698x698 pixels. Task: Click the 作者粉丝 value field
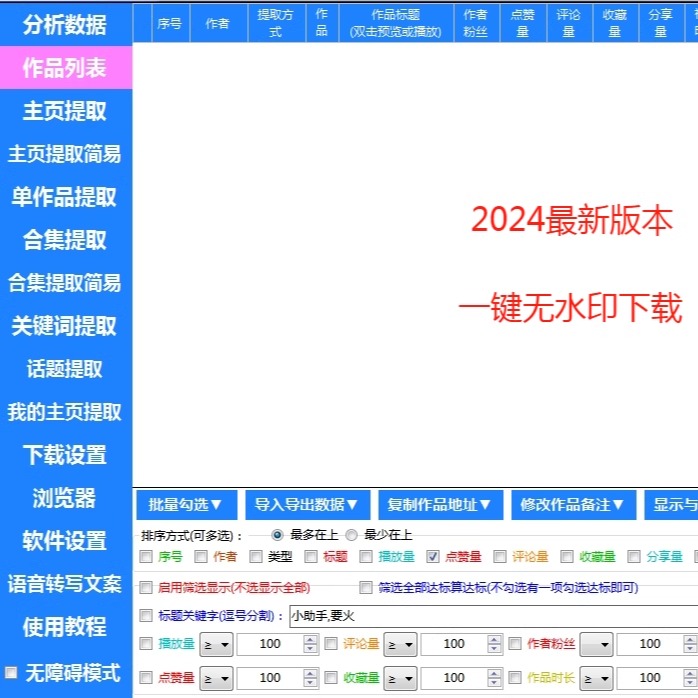click(650, 644)
